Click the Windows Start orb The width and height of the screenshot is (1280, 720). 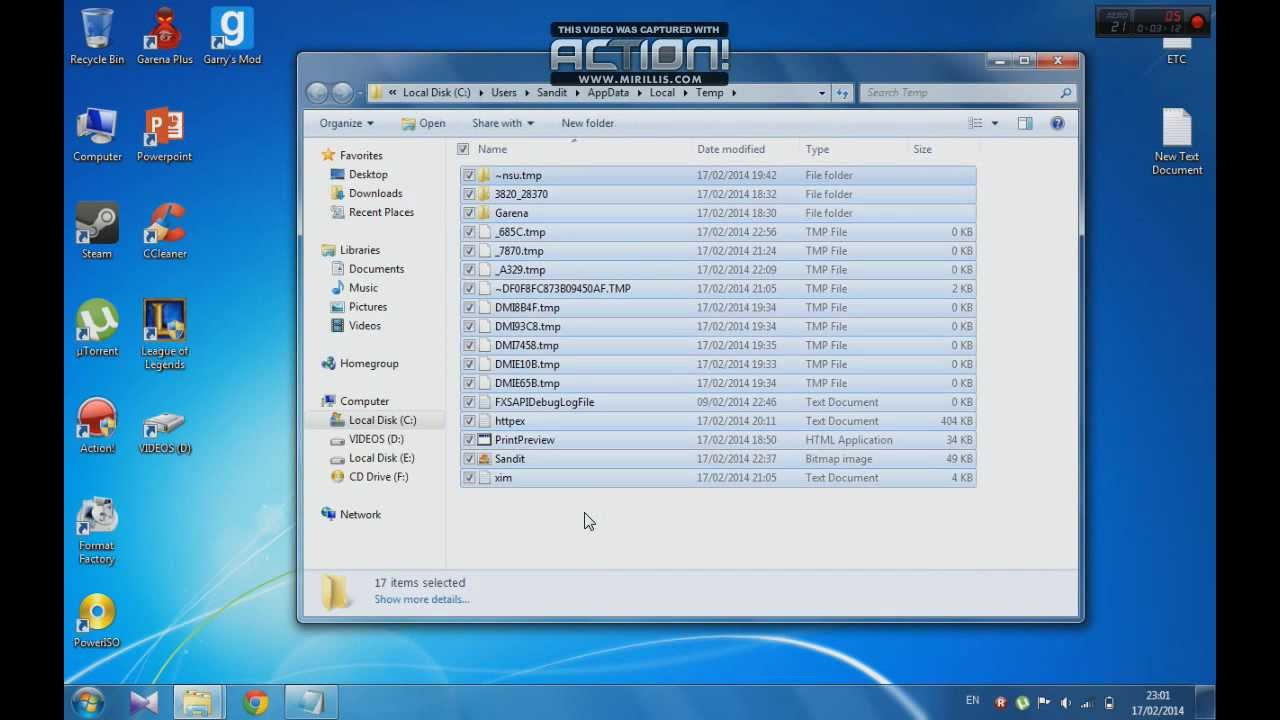(88, 703)
